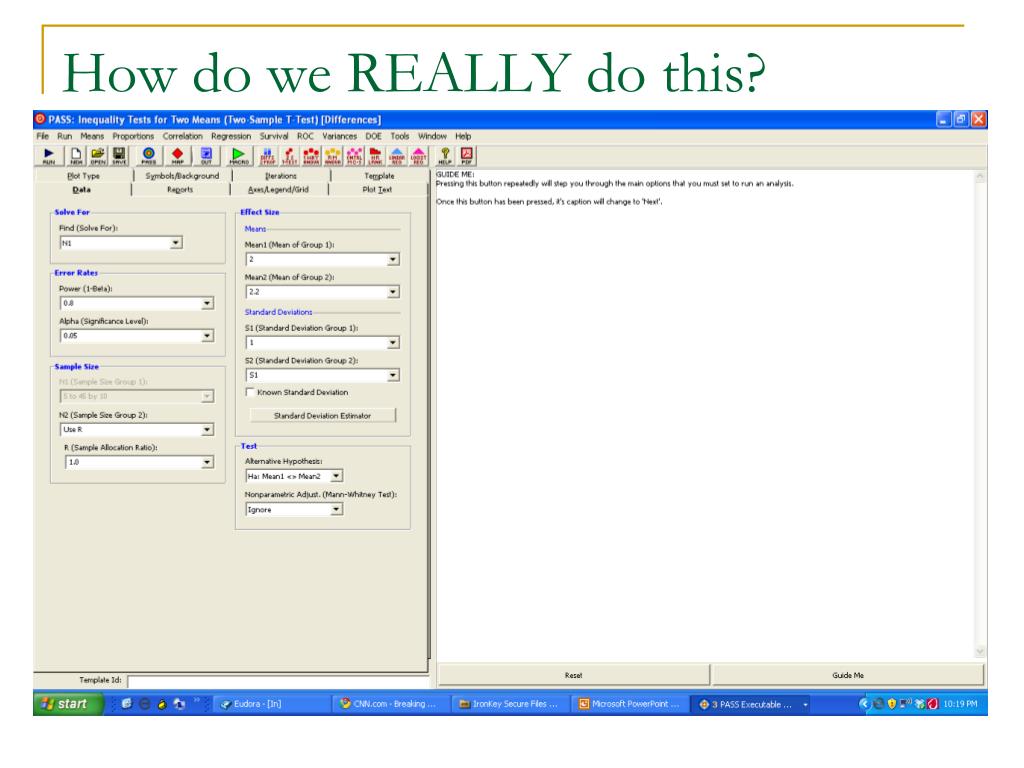Click the linear regression toolbar icon
Screen dimensions: 1024x768
(397, 156)
